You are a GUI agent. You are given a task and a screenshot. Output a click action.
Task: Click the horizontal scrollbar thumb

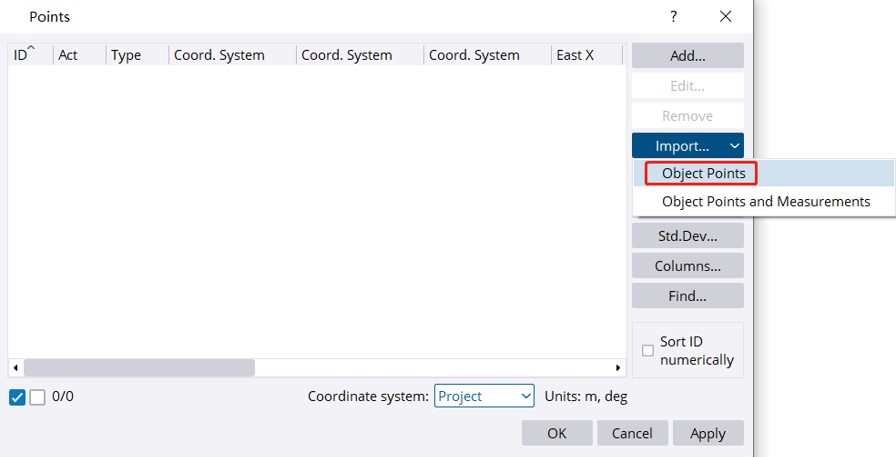(x=139, y=368)
